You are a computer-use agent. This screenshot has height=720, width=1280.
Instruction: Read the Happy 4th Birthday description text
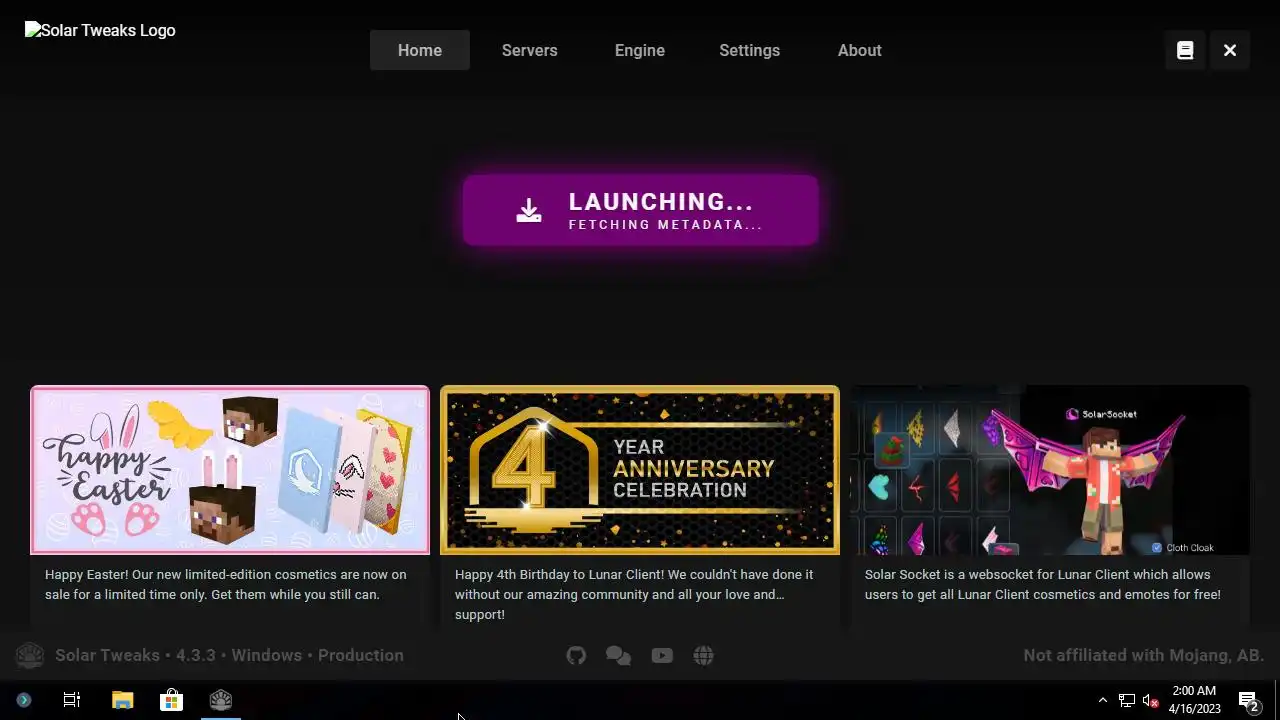pos(634,594)
